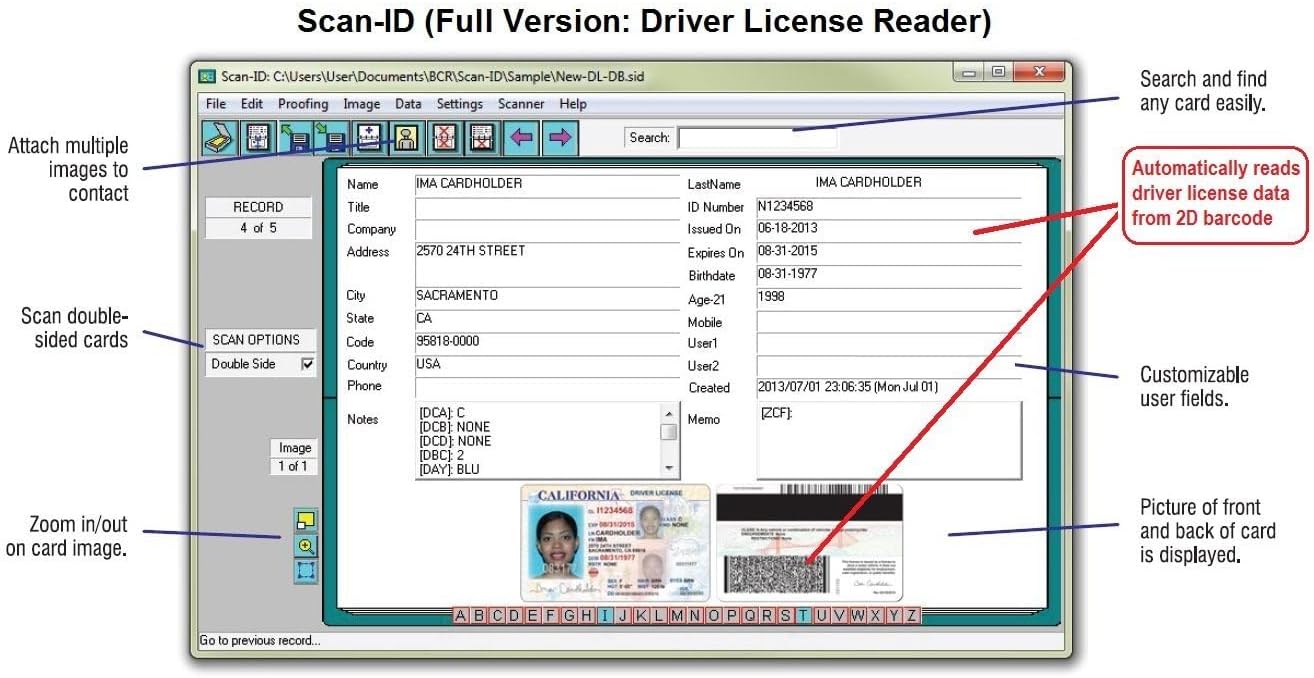Click inside the Search input field
Image resolution: width=1314 pixels, height=678 pixels.
tap(757, 137)
